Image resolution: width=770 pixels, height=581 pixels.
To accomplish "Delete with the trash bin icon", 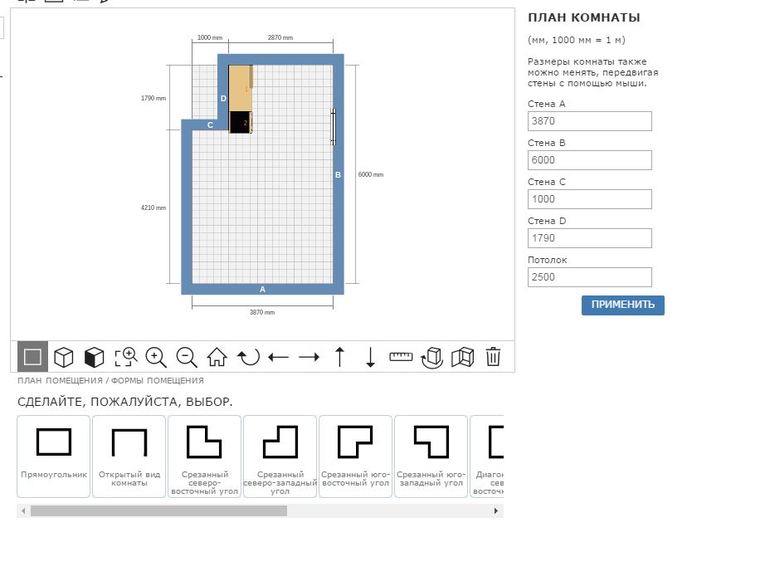I will pyautogui.click(x=493, y=357).
